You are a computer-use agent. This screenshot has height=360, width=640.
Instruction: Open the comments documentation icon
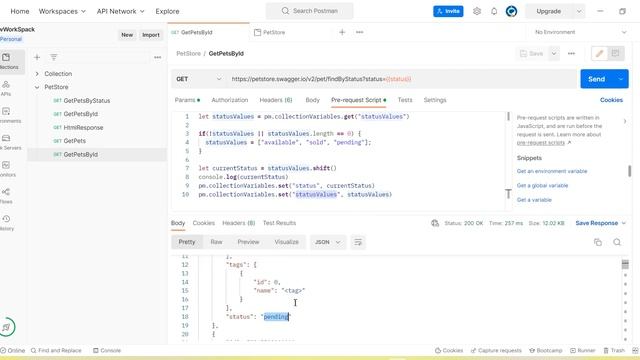click(616, 53)
